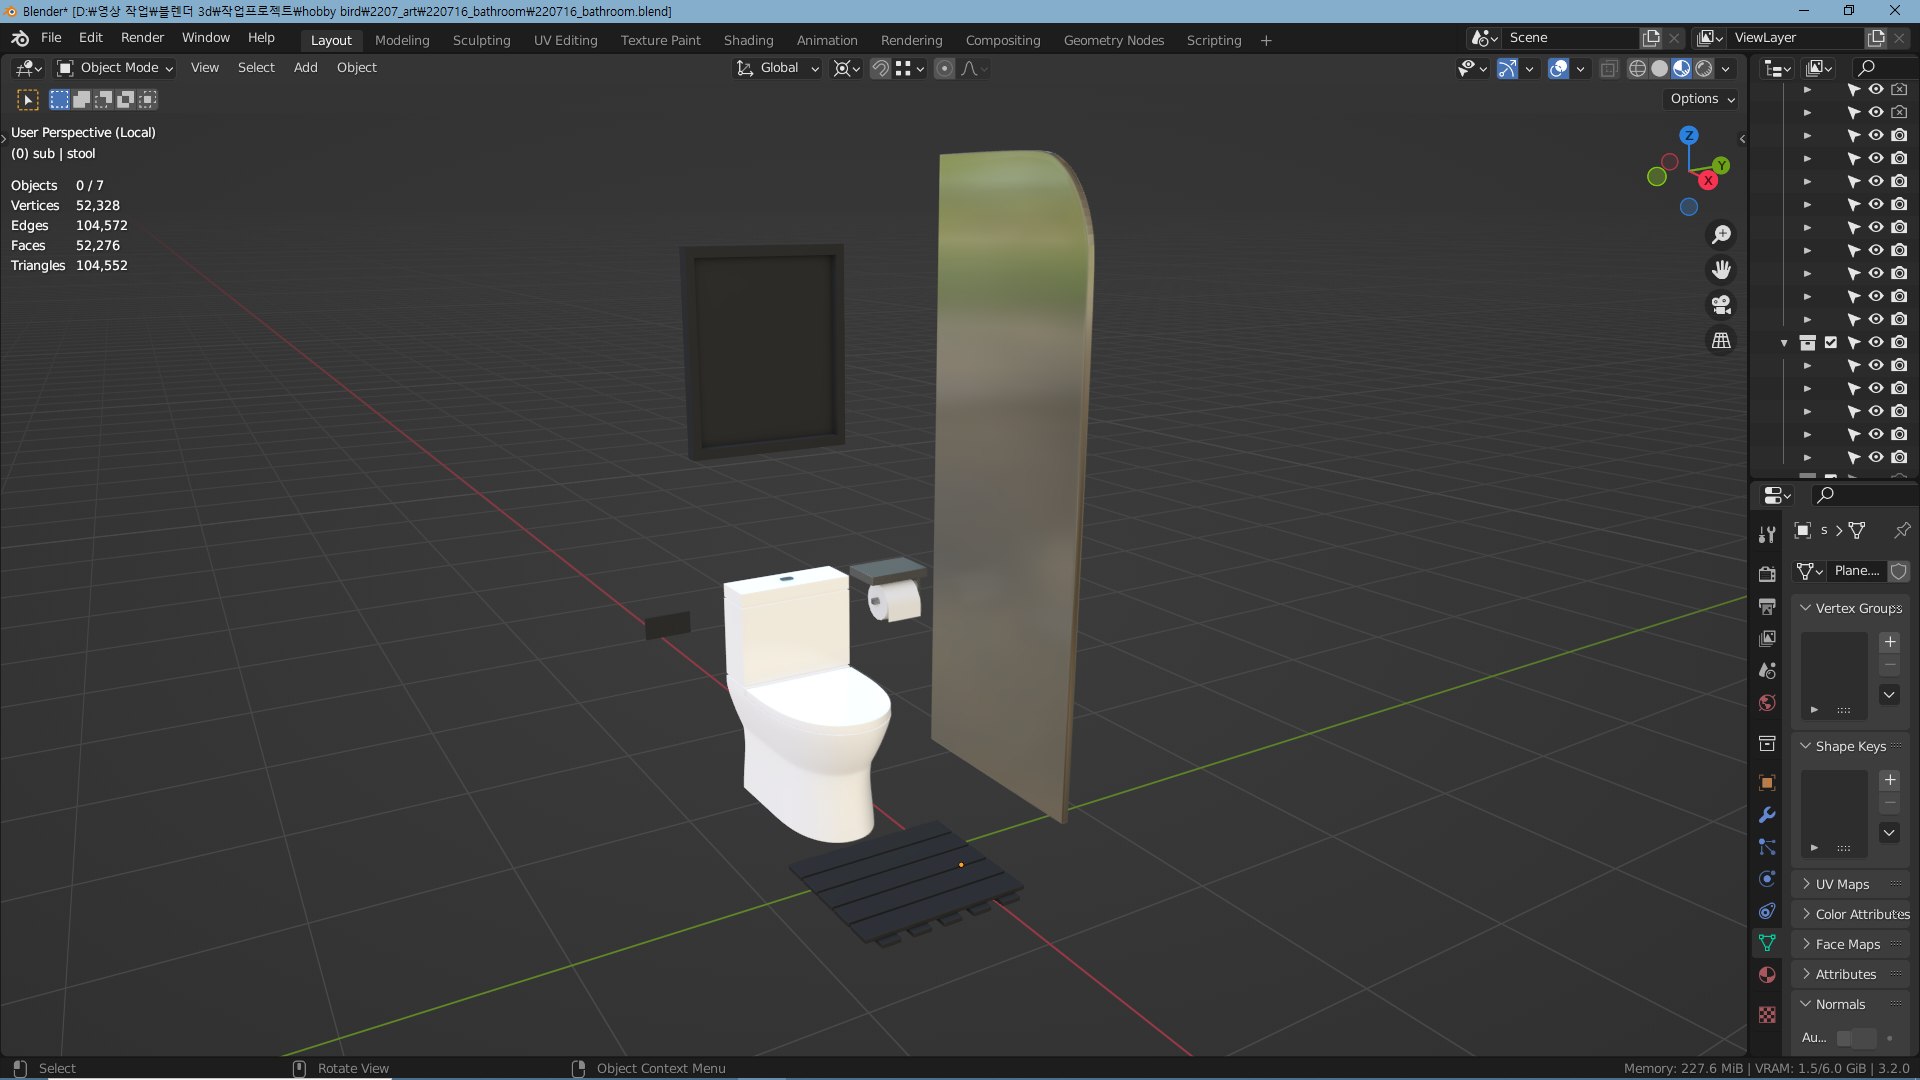Open Physics properties tab
This screenshot has height=1080, width=1920.
pos(1767,879)
